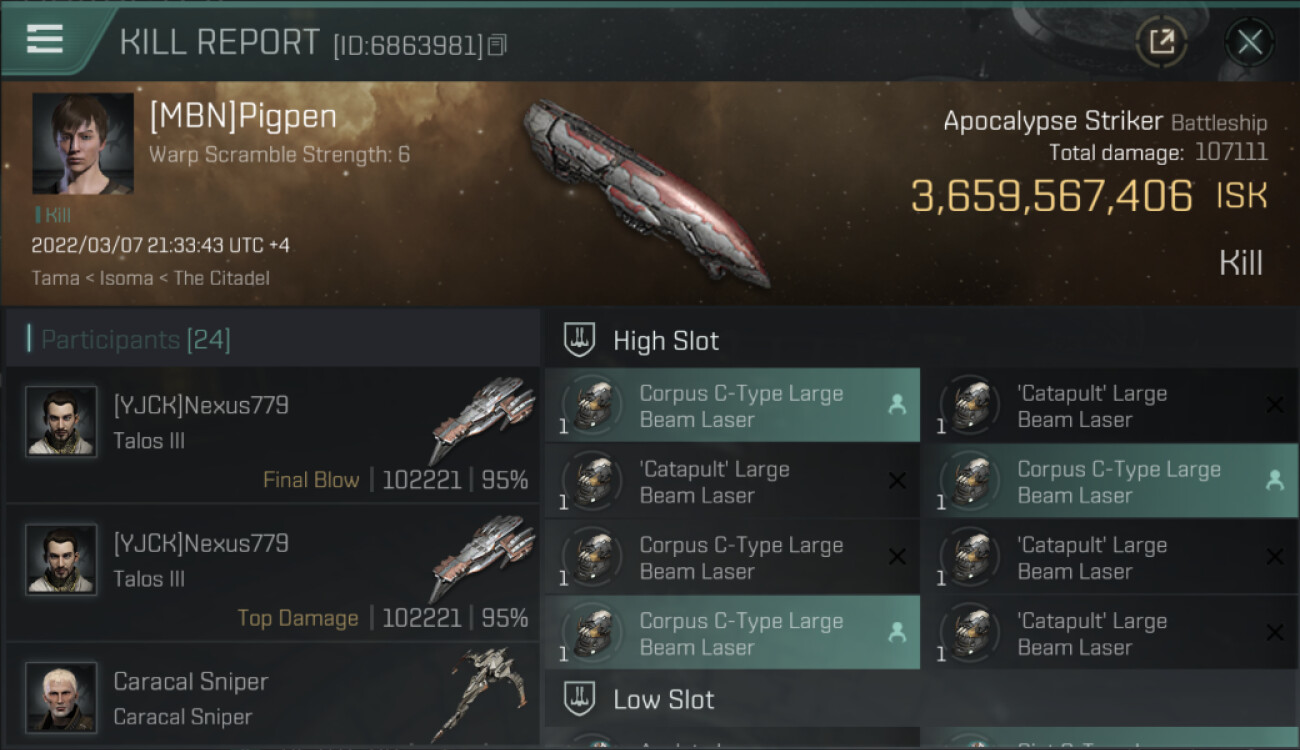1300x750 pixels.
Task: Select first Corpus C-Type Large Beam Laser module
Action: point(732,405)
